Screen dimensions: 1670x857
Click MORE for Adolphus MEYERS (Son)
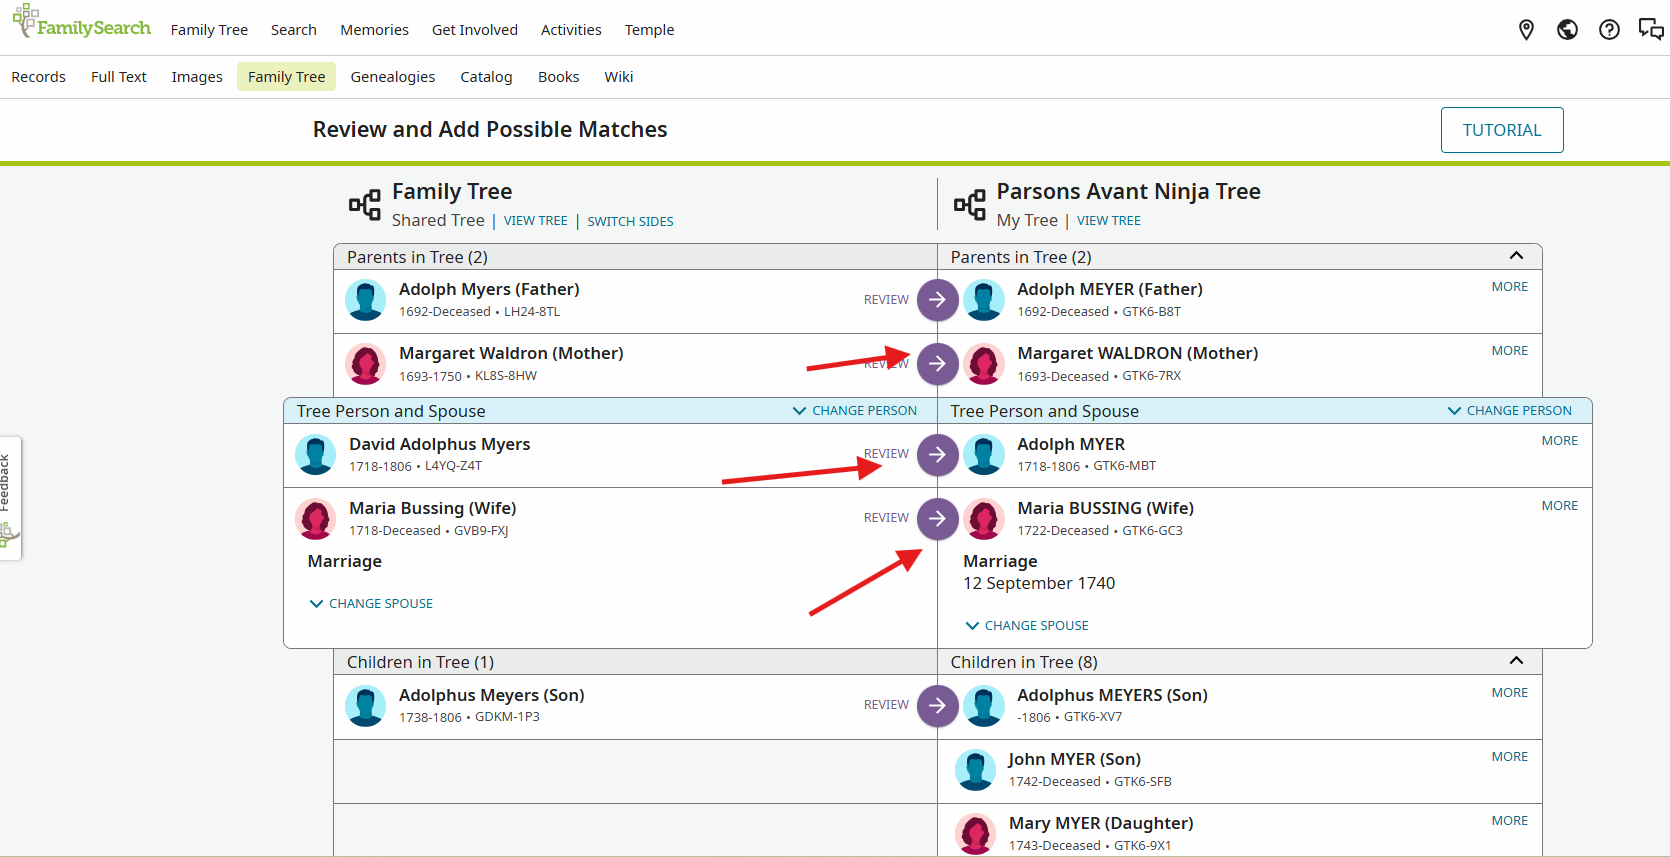[1510, 693]
